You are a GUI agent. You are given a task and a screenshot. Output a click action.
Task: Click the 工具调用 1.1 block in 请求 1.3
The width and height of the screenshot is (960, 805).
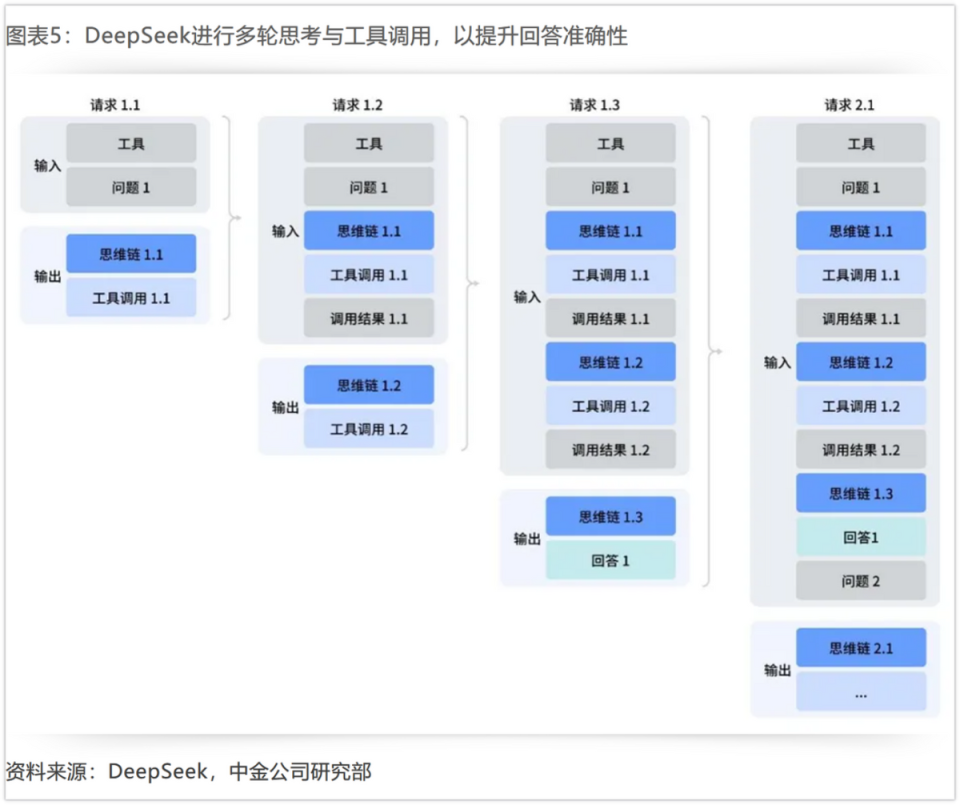click(611, 275)
